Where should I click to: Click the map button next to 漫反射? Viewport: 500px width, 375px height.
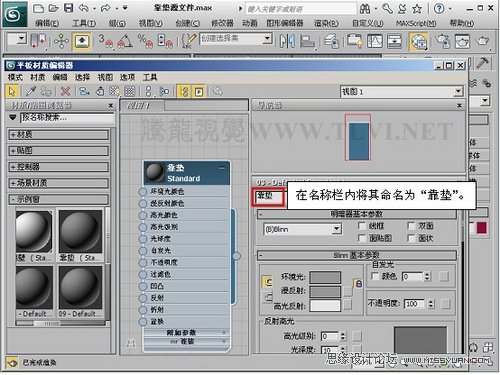[348, 291]
